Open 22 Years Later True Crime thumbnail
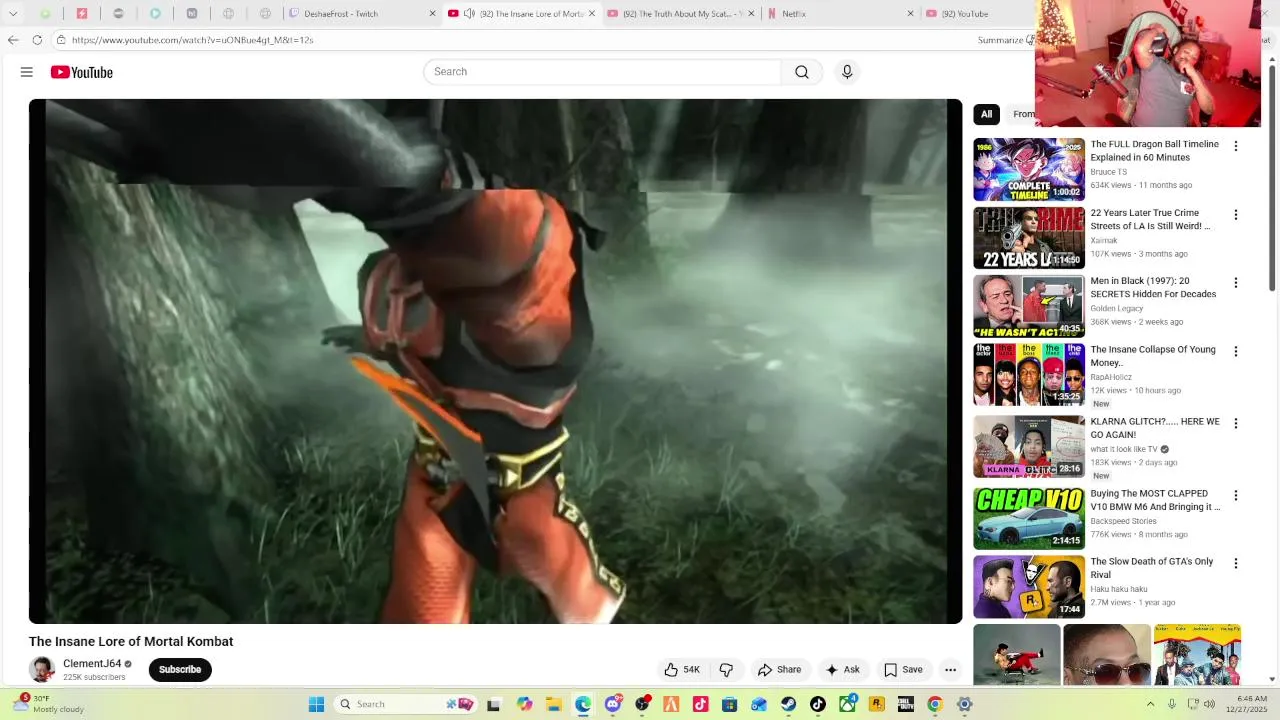This screenshot has width=1280, height=720. [1029, 238]
